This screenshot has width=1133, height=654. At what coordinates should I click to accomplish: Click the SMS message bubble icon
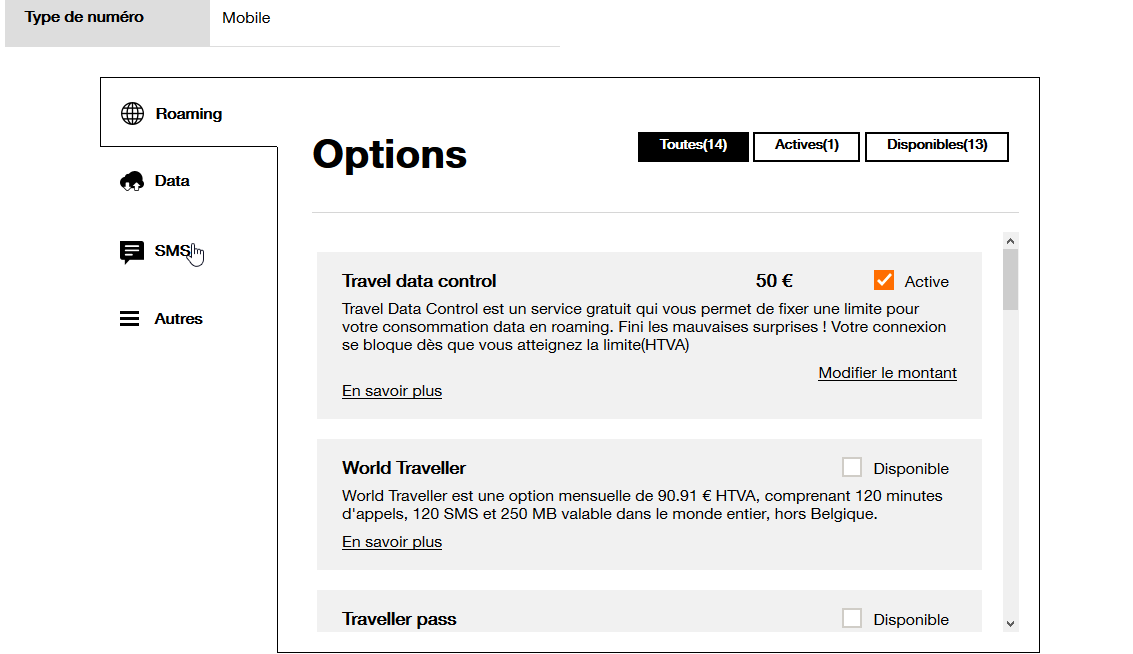click(x=131, y=252)
